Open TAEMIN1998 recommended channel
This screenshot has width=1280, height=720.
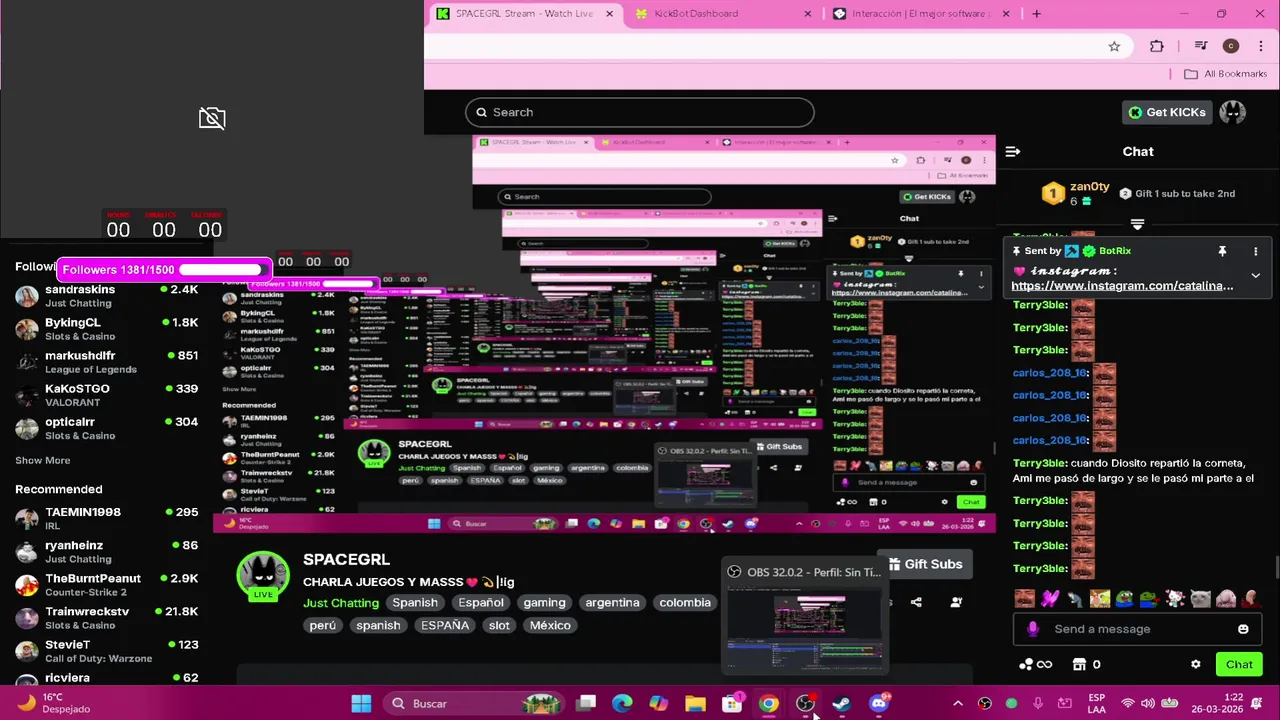click(x=106, y=518)
